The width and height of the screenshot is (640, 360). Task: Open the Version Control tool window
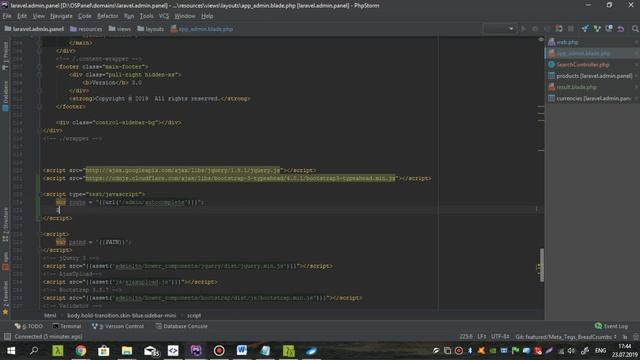point(118,326)
